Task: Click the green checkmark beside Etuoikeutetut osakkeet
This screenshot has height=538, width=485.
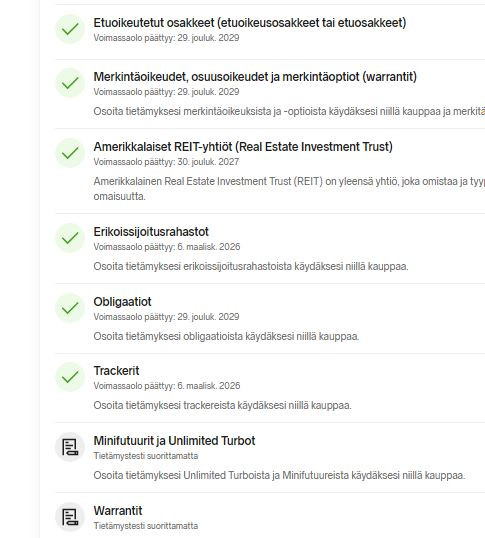Action: (x=70, y=29)
